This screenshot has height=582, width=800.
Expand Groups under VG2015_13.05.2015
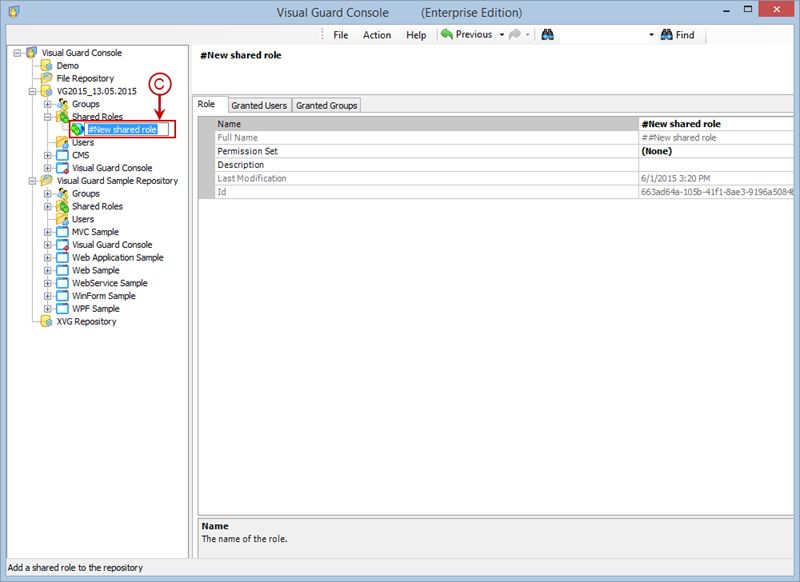tap(47, 104)
